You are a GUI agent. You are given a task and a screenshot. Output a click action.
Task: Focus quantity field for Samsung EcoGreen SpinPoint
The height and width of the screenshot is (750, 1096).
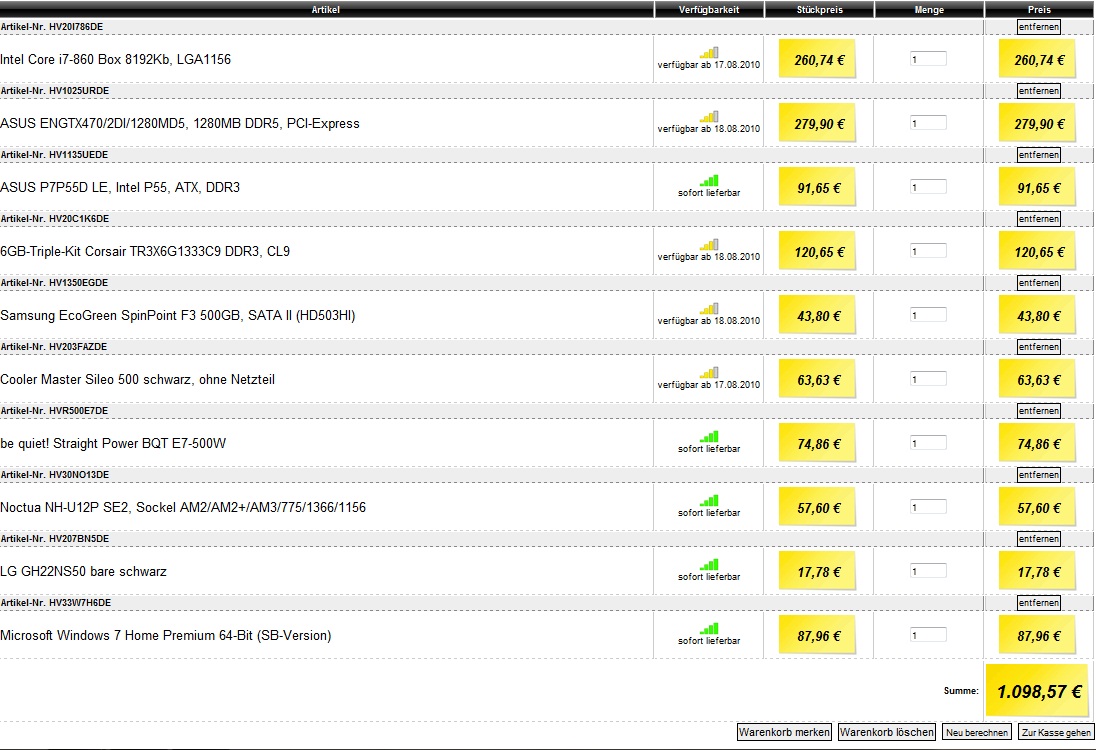click(928, 315)
